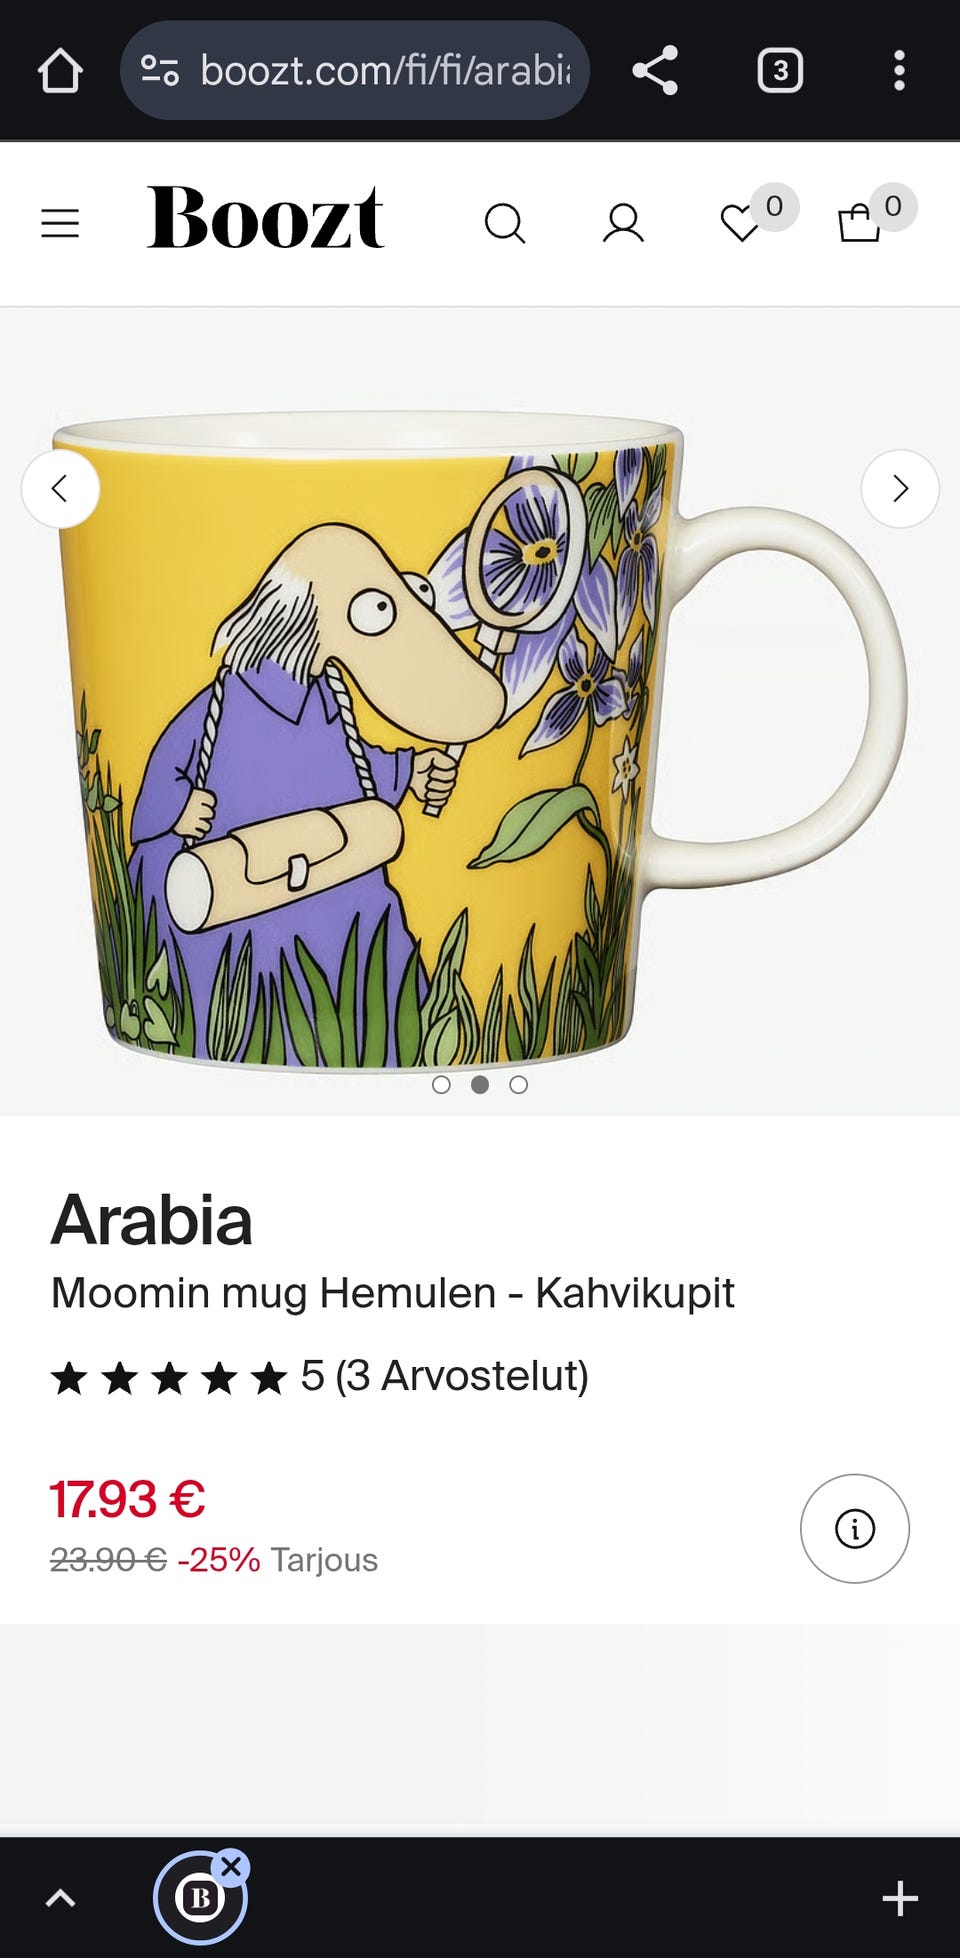960x1958 pixels.
Task: Open the user account icon
Action: click(623, 223)
